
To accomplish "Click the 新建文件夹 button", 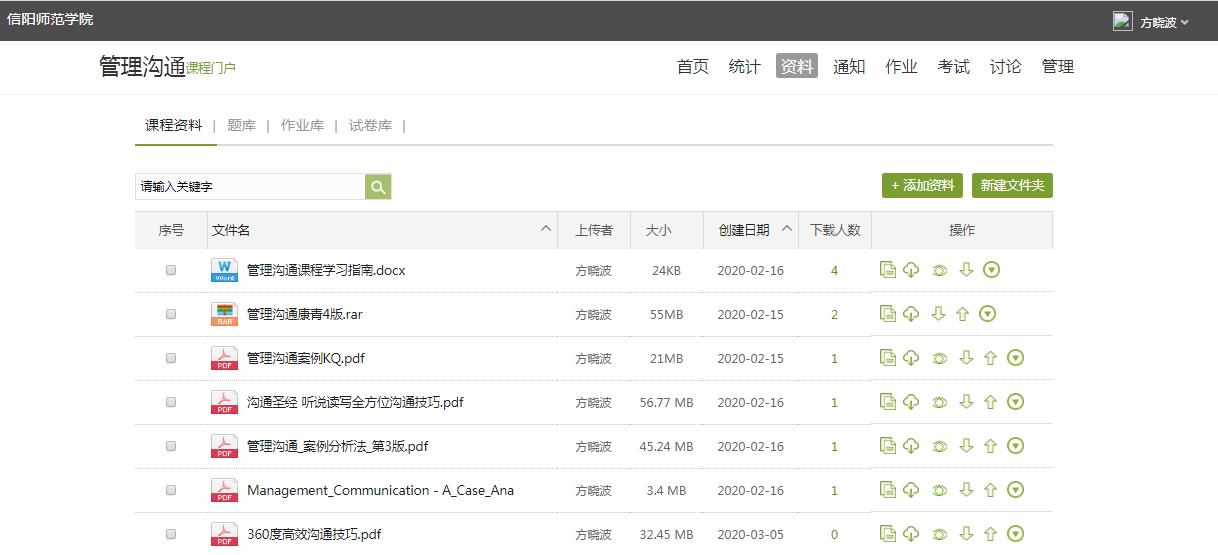I will click(x=1012, y=186).
